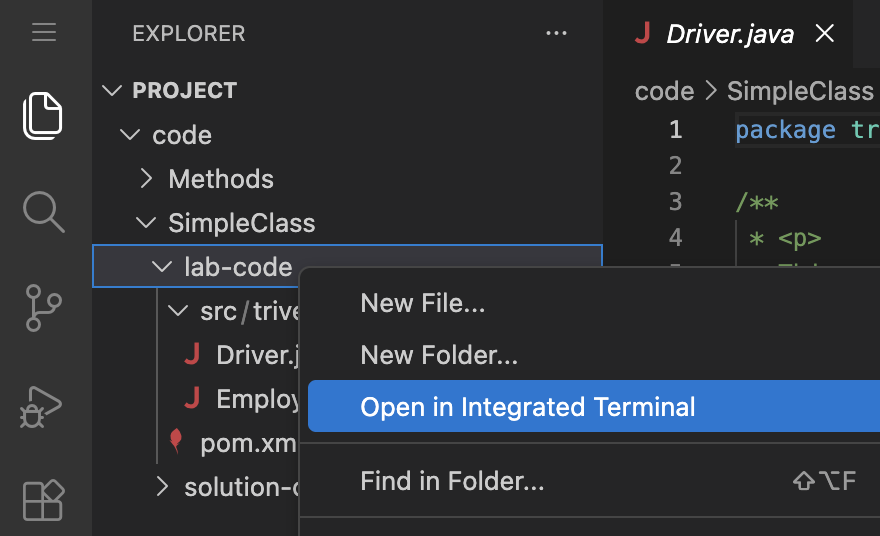Open the hamburger application menu
This screenshot has height=536, width=880.
[x=44, y=32]
